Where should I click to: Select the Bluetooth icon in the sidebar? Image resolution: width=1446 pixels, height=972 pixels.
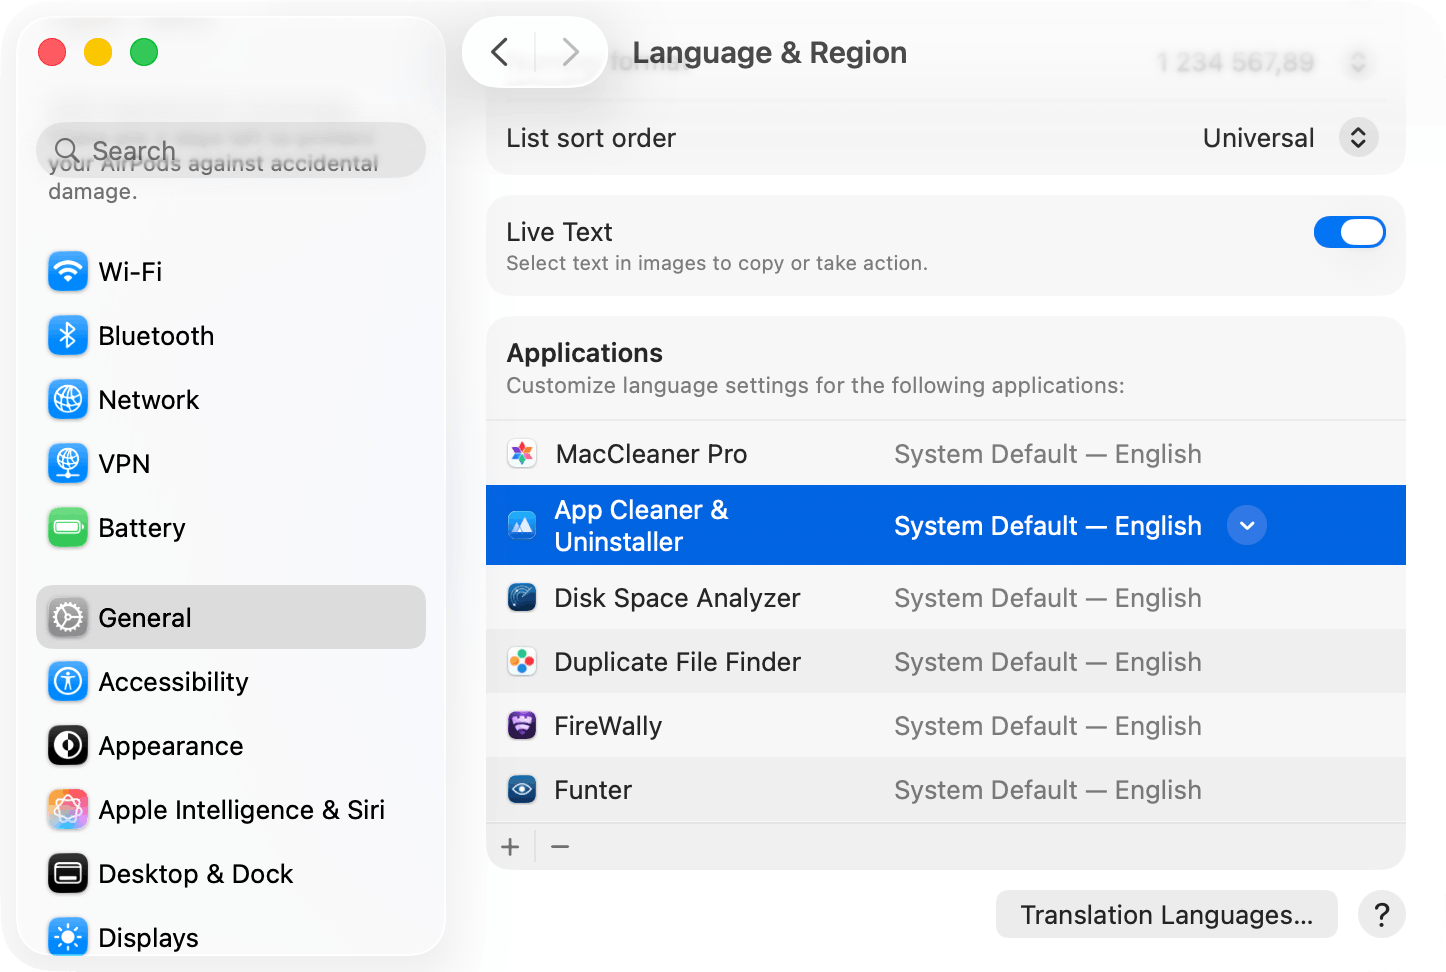click(x=67, y=335)
